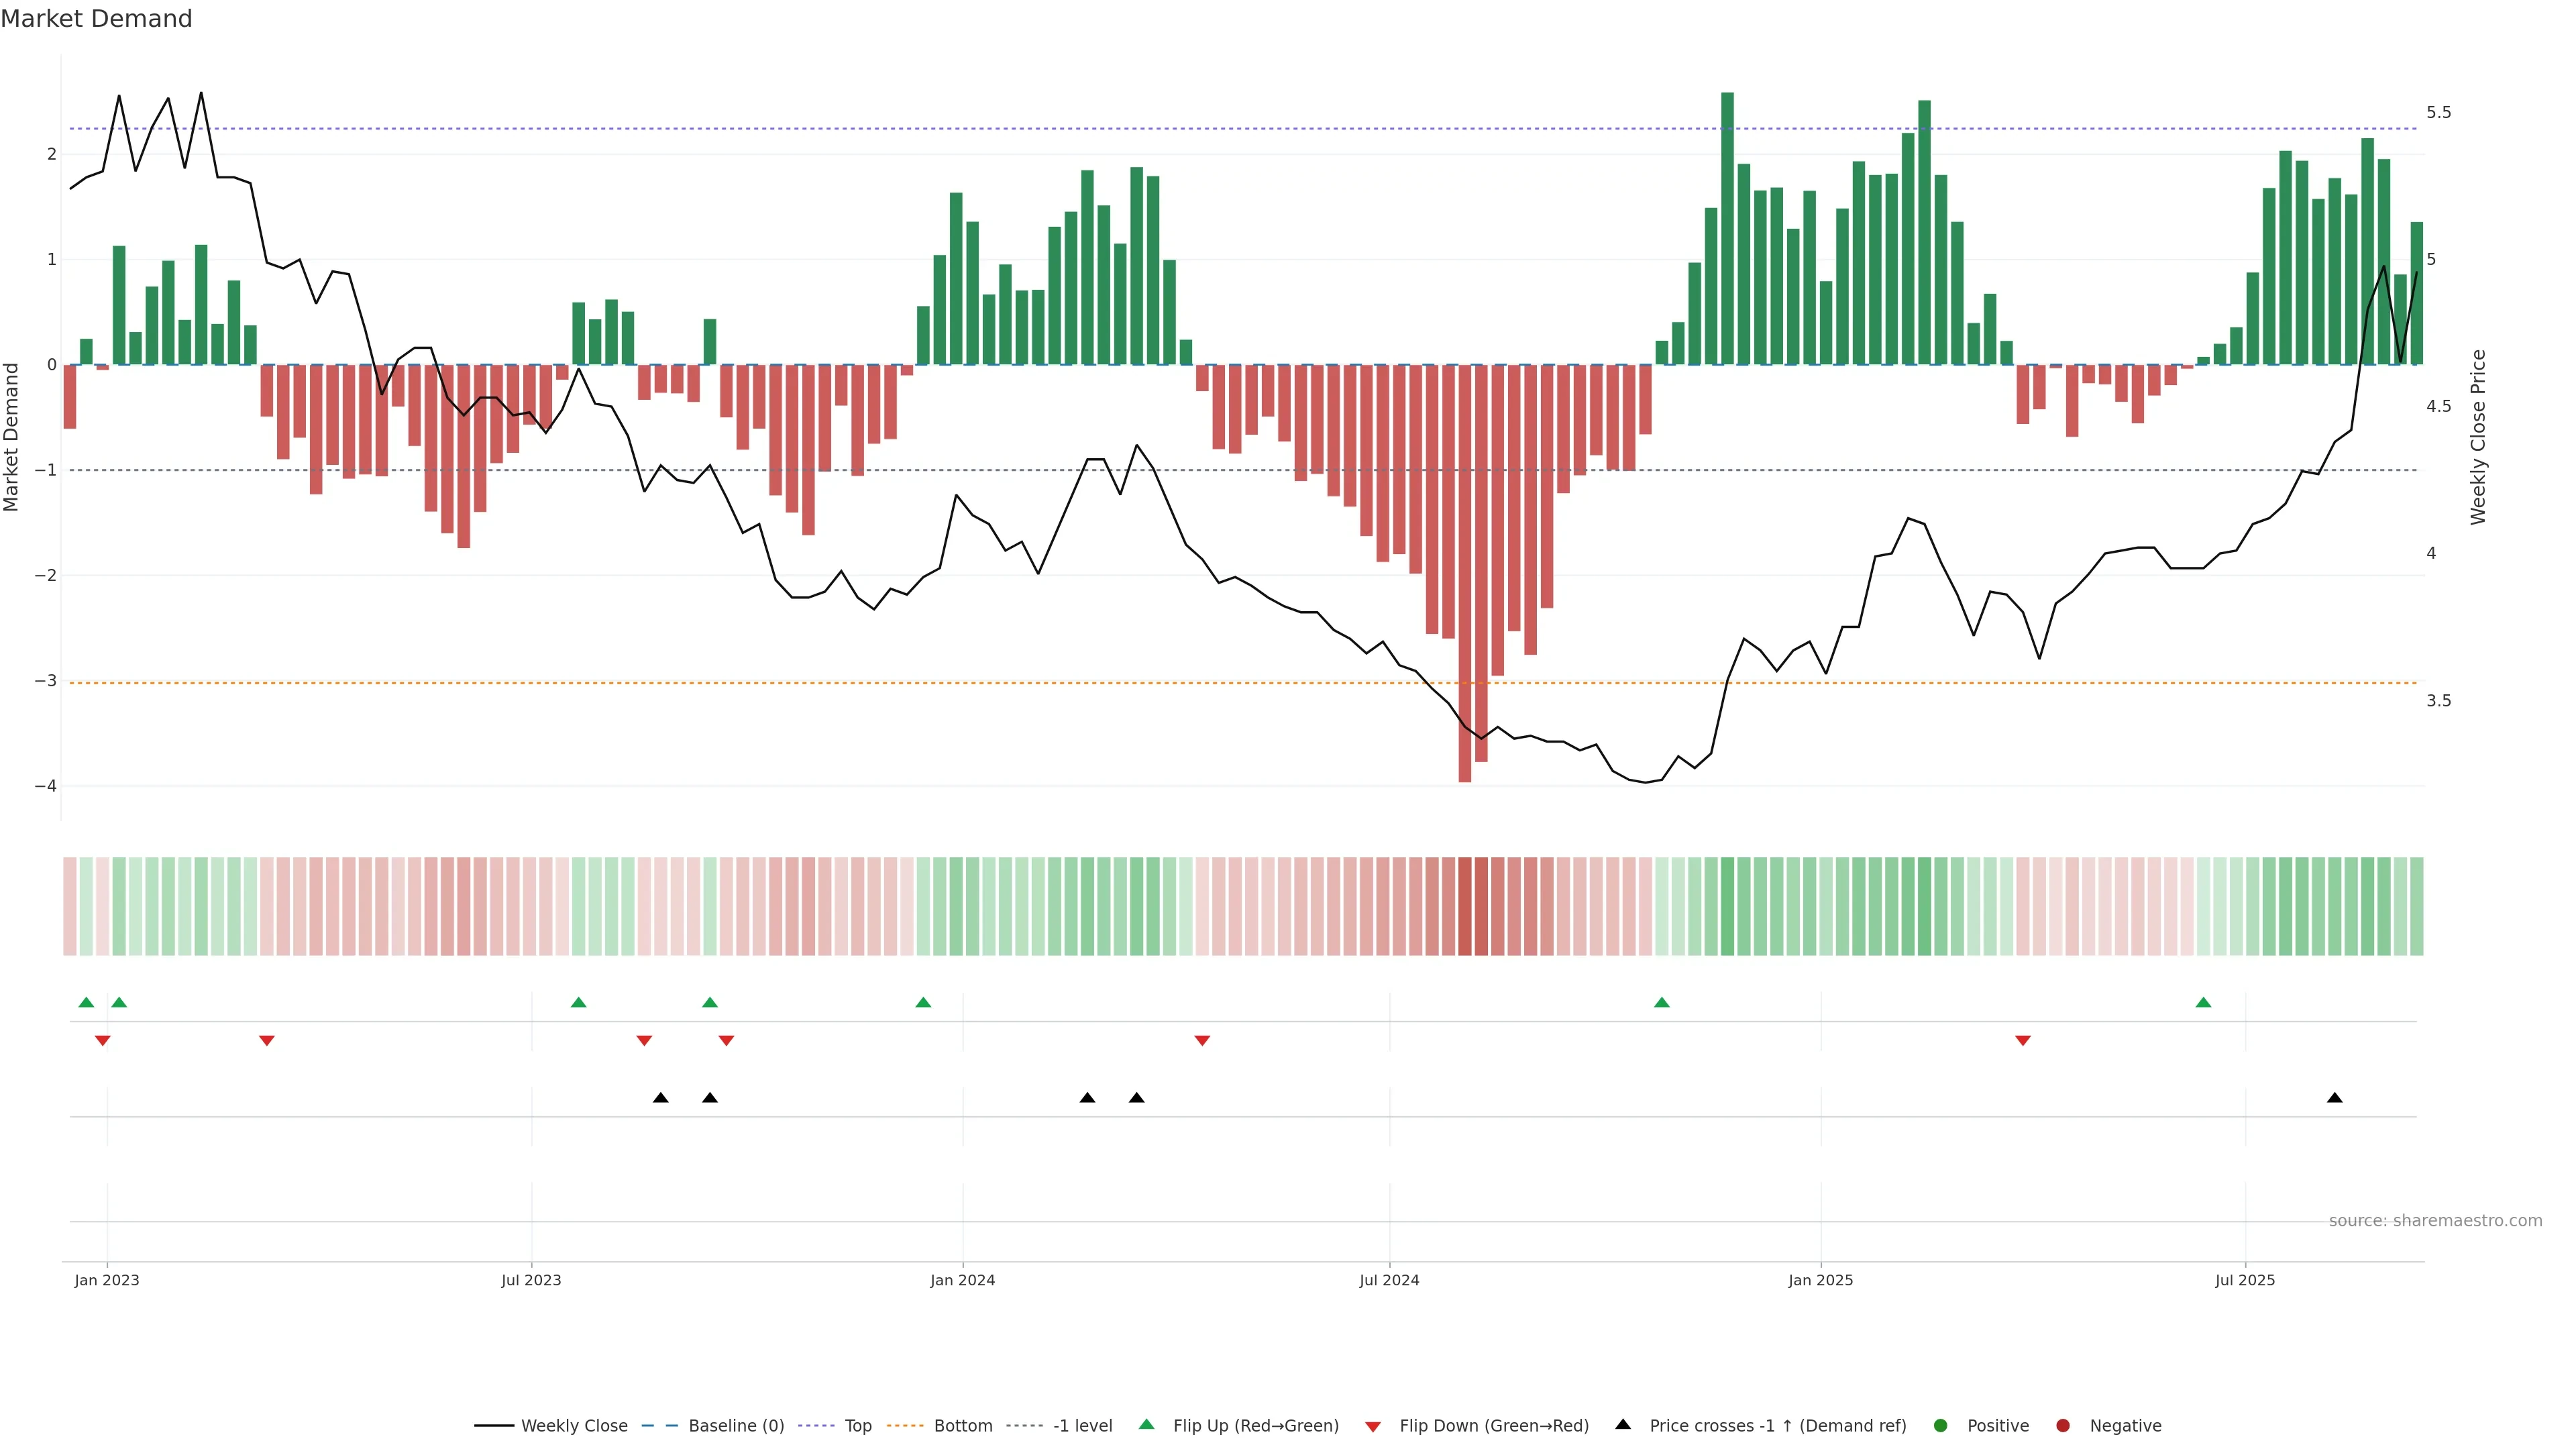Click the Jul 2024 x-axis label

point(1389,1281)
